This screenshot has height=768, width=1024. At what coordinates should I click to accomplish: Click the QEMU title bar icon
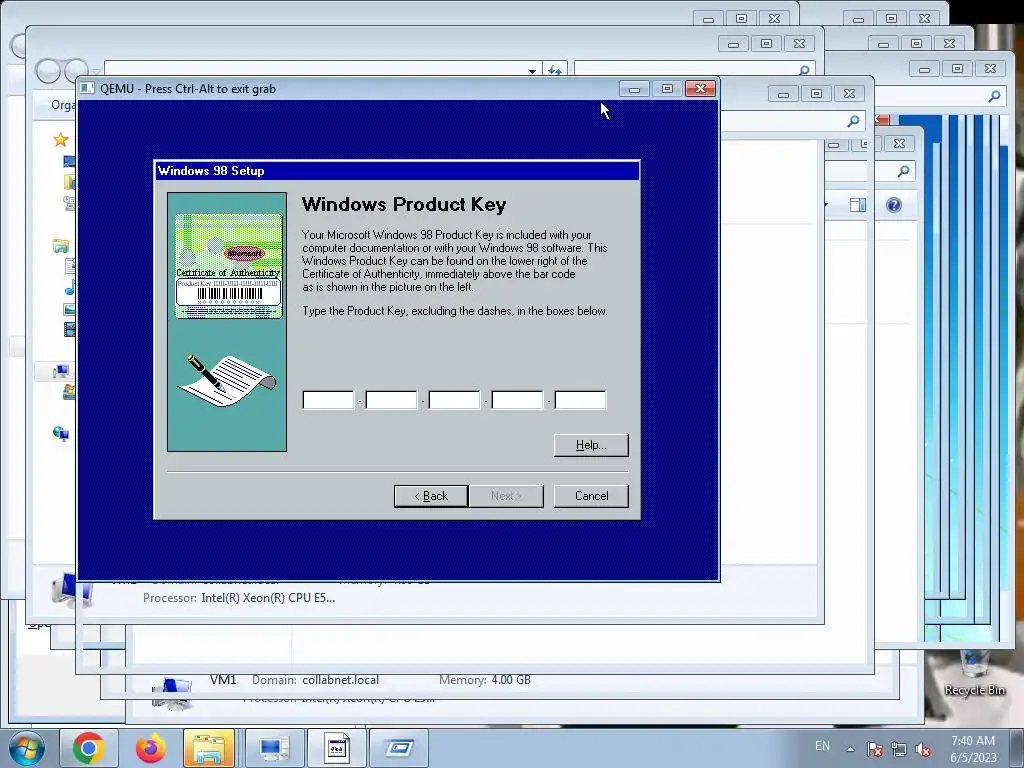[88, 89]
